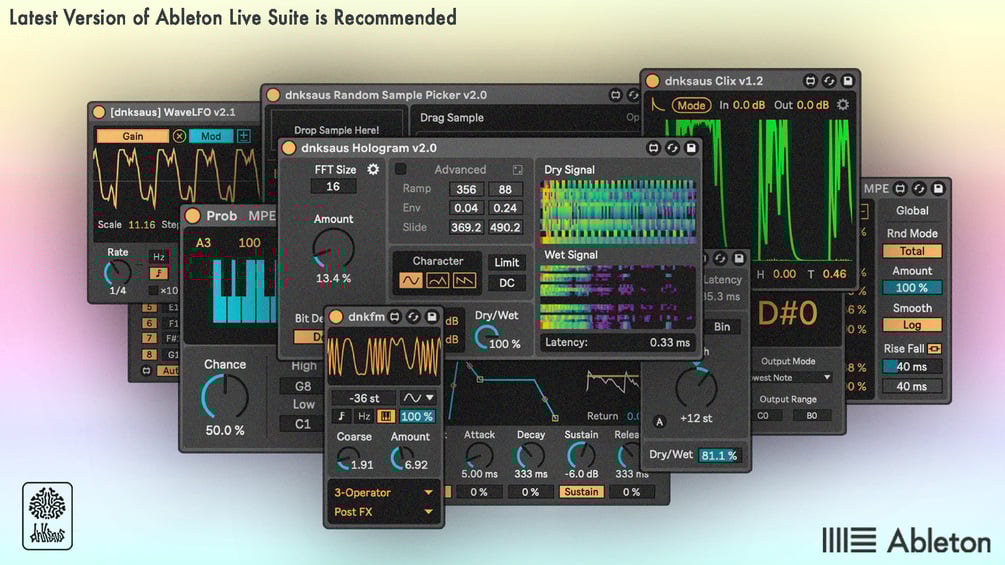The image size is (1005, 565).
Task: Click the Mode button in Clix
Action: click(x=691, y=105)
